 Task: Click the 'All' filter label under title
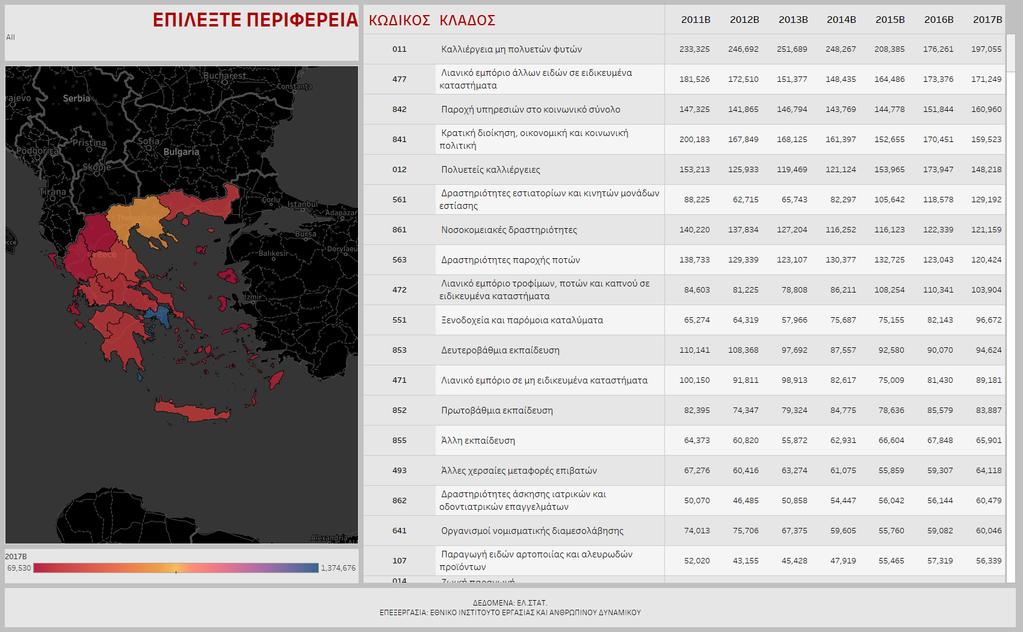tap(10, 37)
